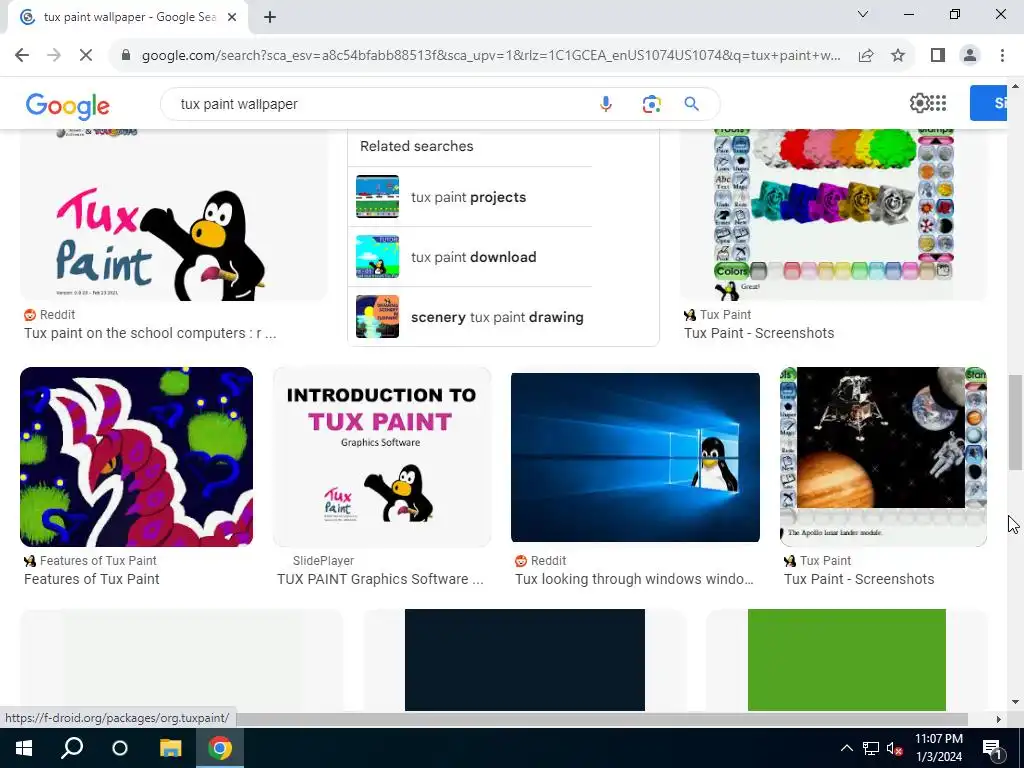Select related search tux paint projects
Viewport: 1024px width, 768px height.
pyautogui.click(x=469, y=197)
